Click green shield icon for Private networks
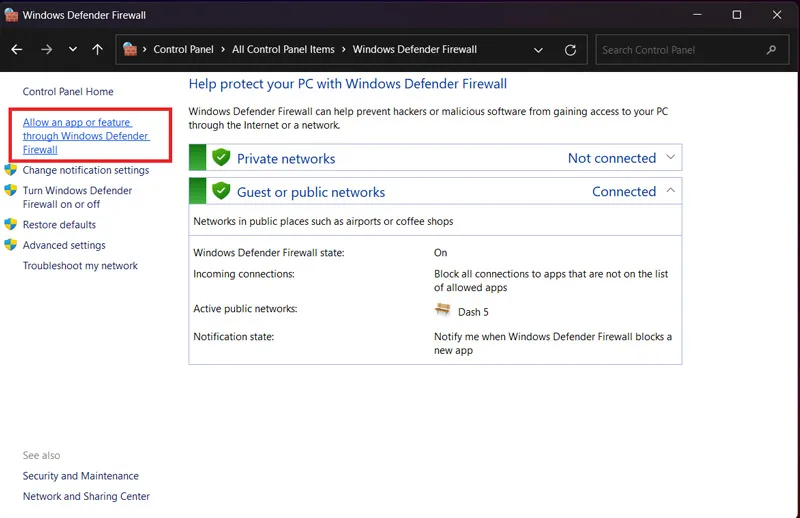The width and height of the screenshot is (800, 518). click(221, 157)
